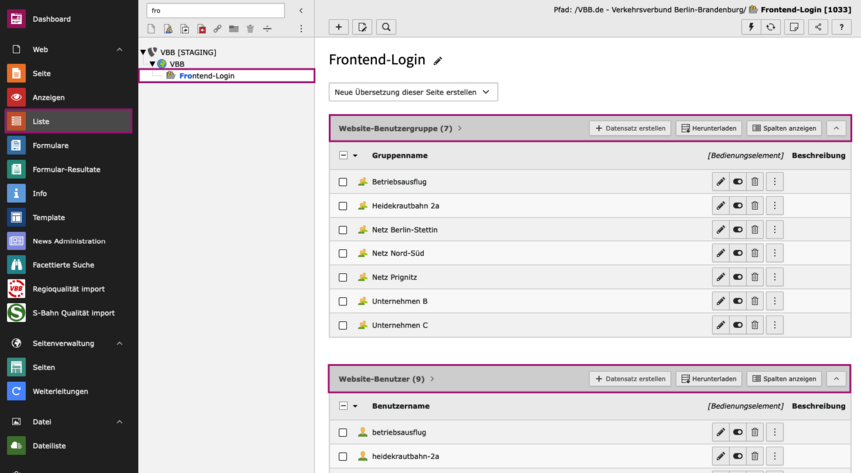Click the share icon button
This screenshot has height=473, width=861.
tap(818, 27)
